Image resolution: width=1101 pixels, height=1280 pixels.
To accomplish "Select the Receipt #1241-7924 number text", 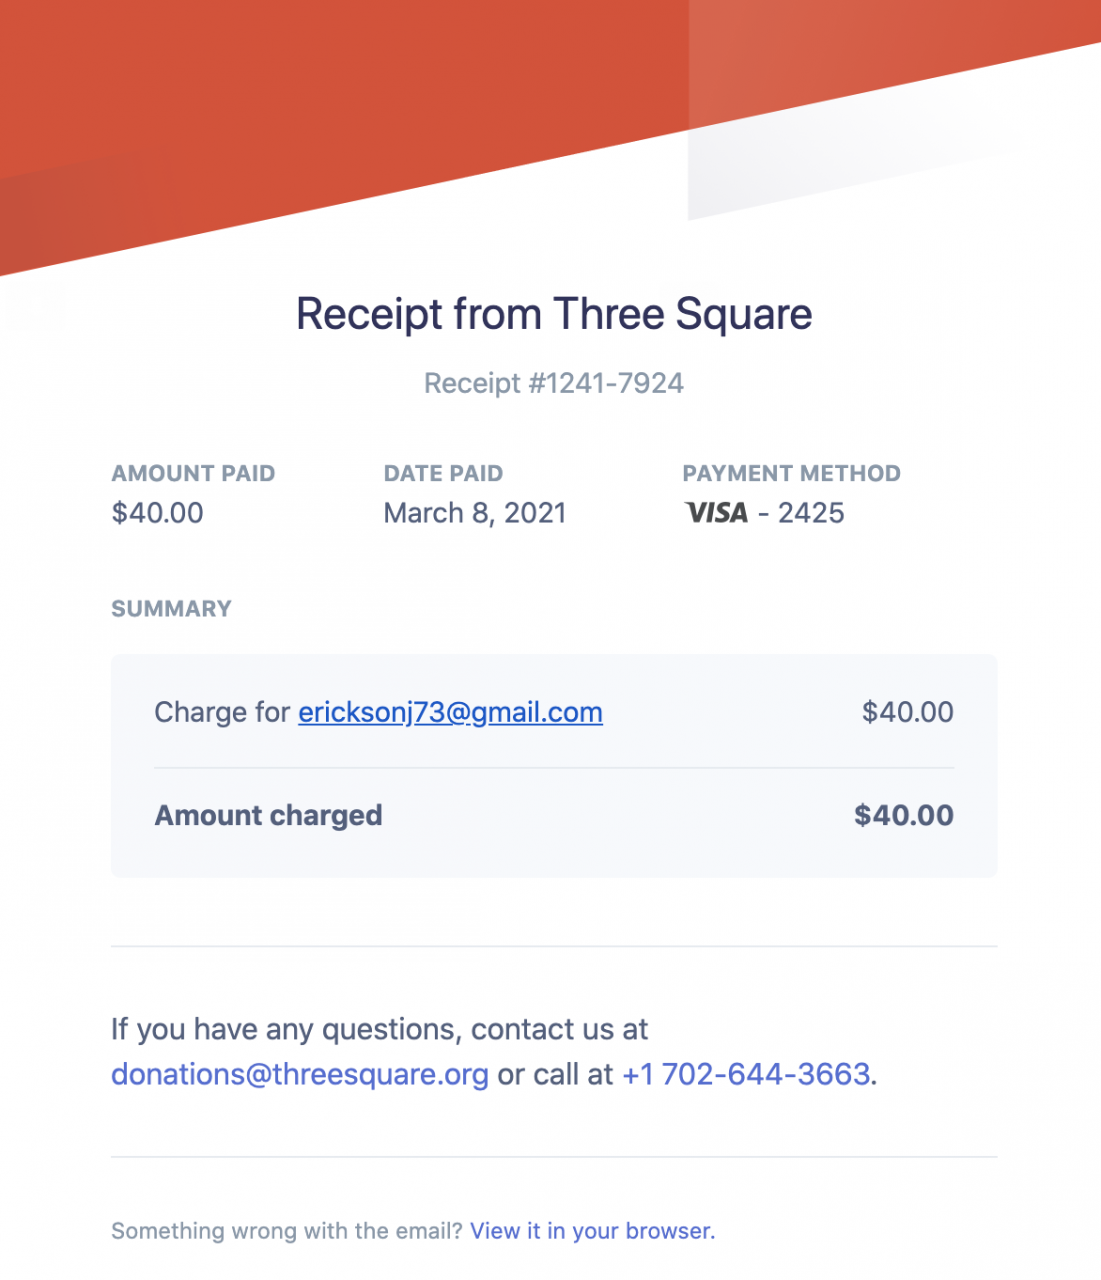I will [554, 383].
